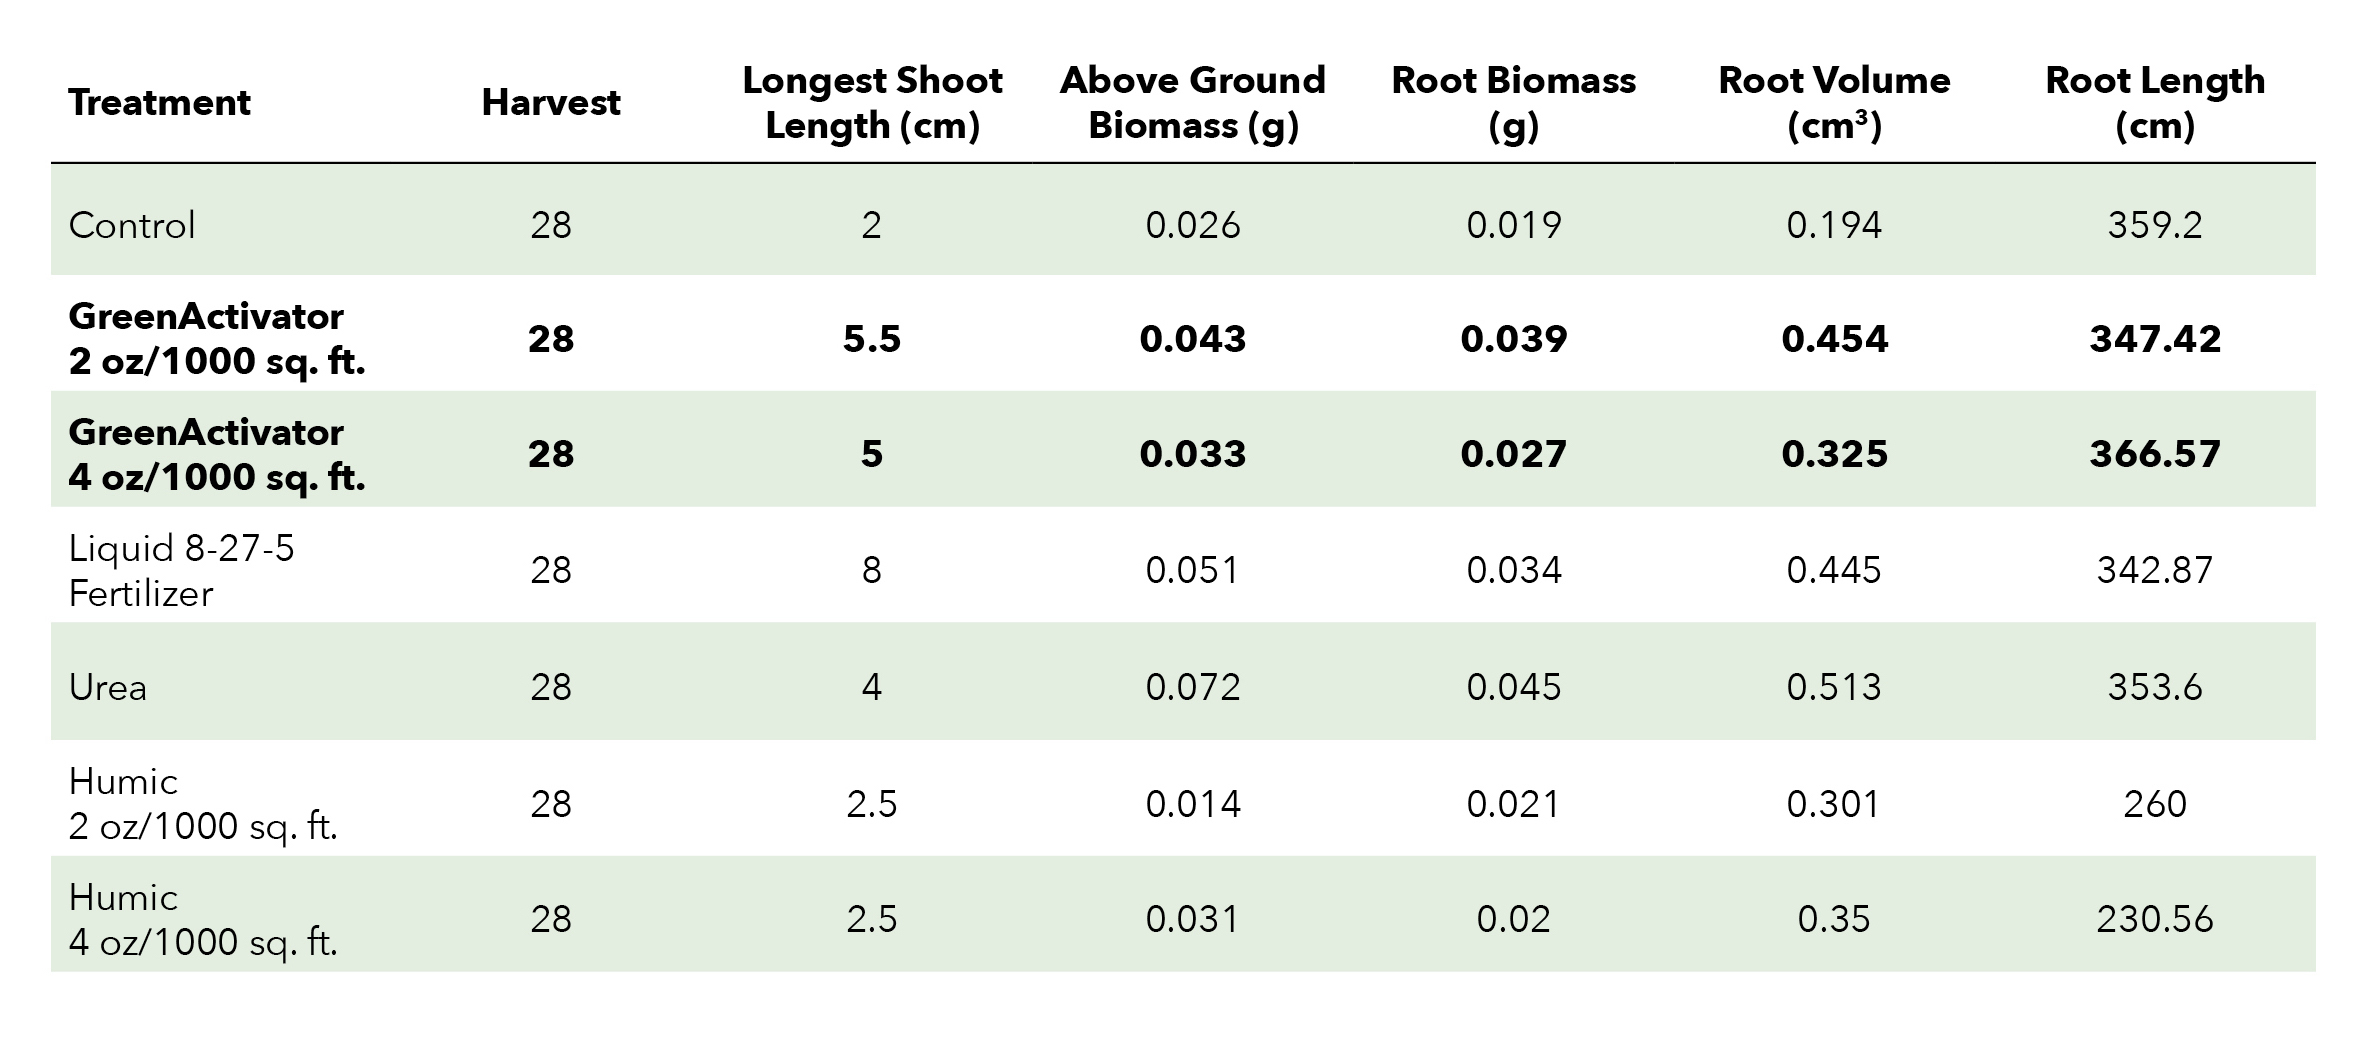
Task: Select the Root Biomass column header
Action: 1513,103
